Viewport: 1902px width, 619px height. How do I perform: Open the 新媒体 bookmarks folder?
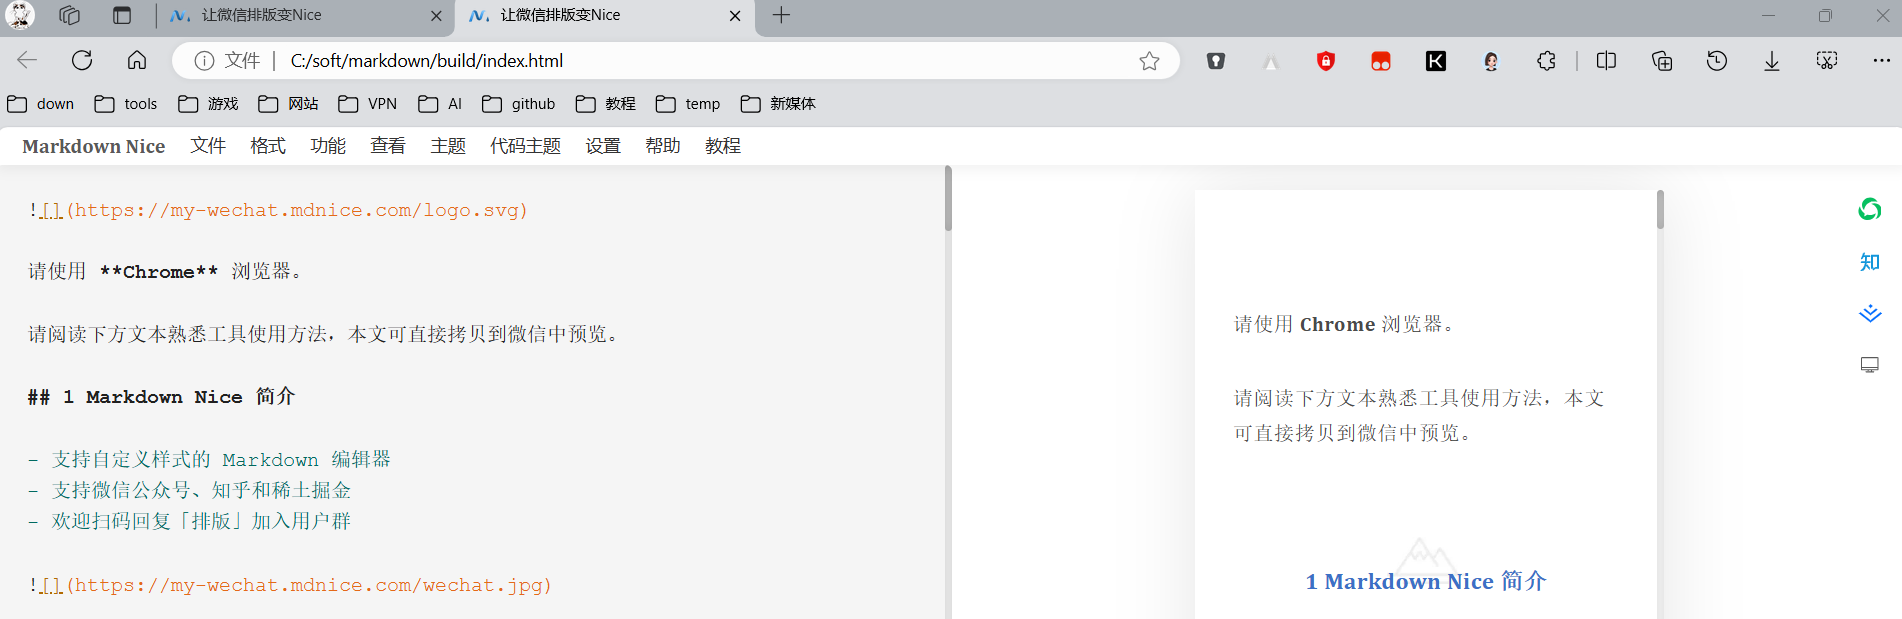tap(778, 104)
